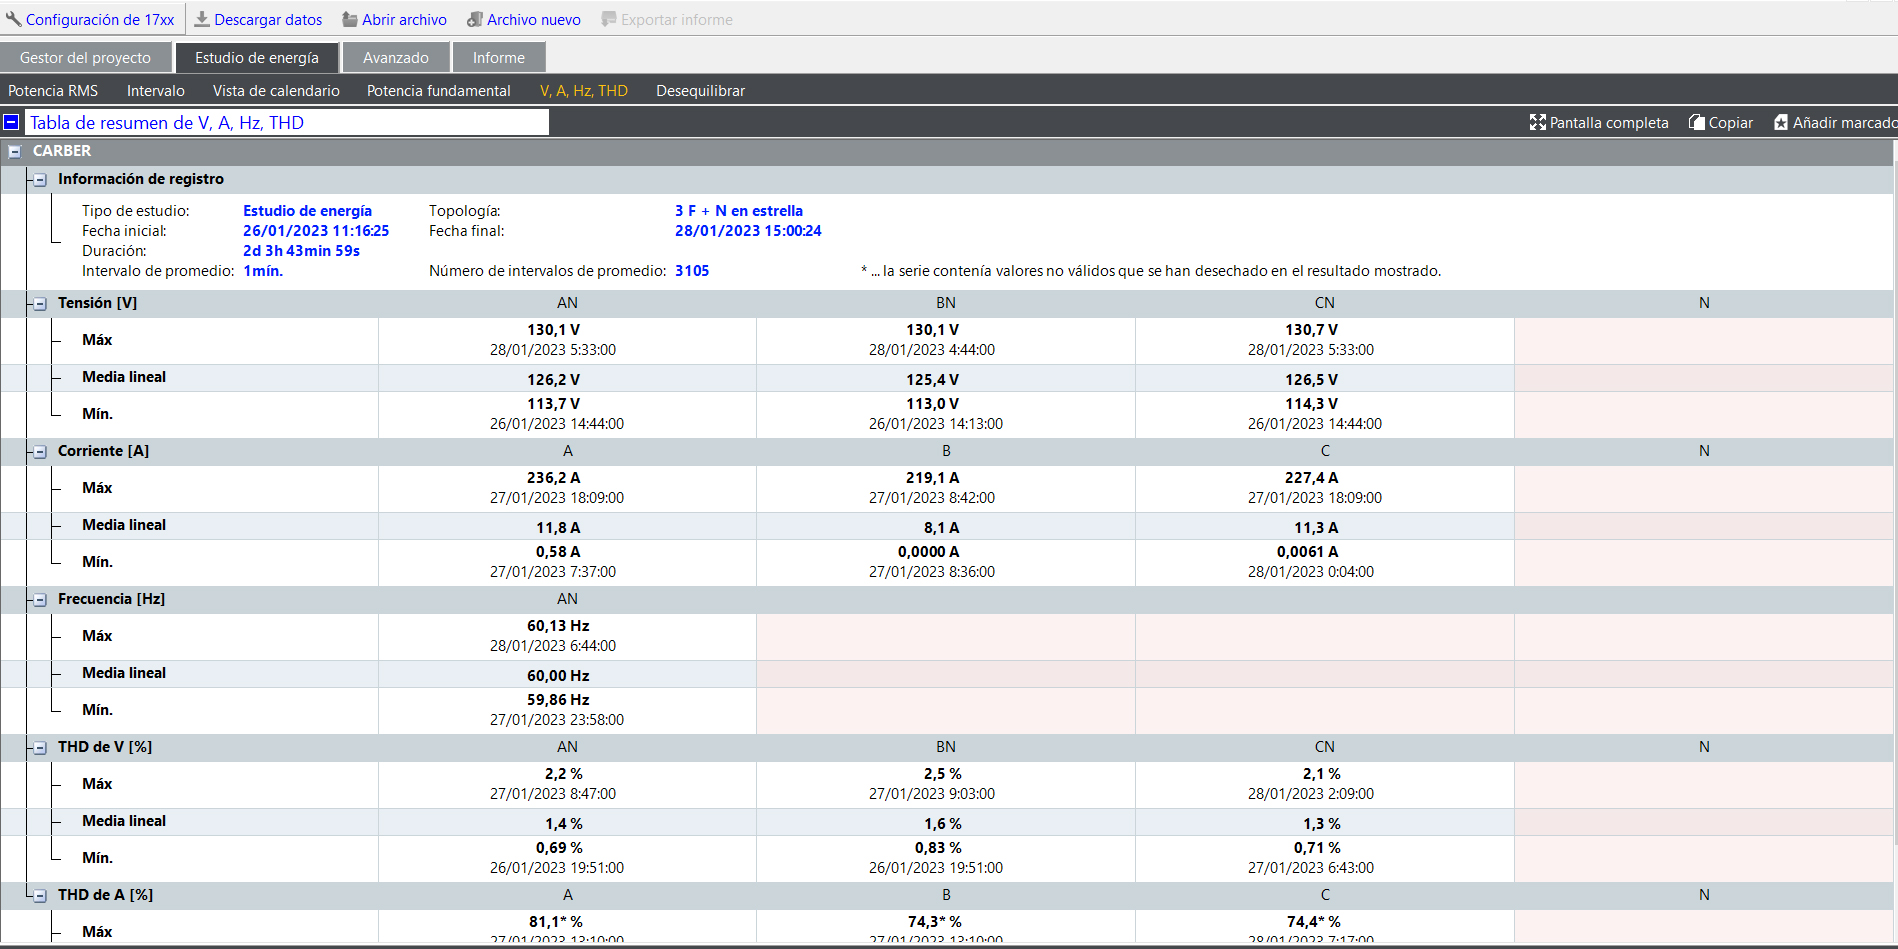Collapse the Tensión [V] section
The width and height of the screenshot is (1898, 949).
click(x=40, y=304)
